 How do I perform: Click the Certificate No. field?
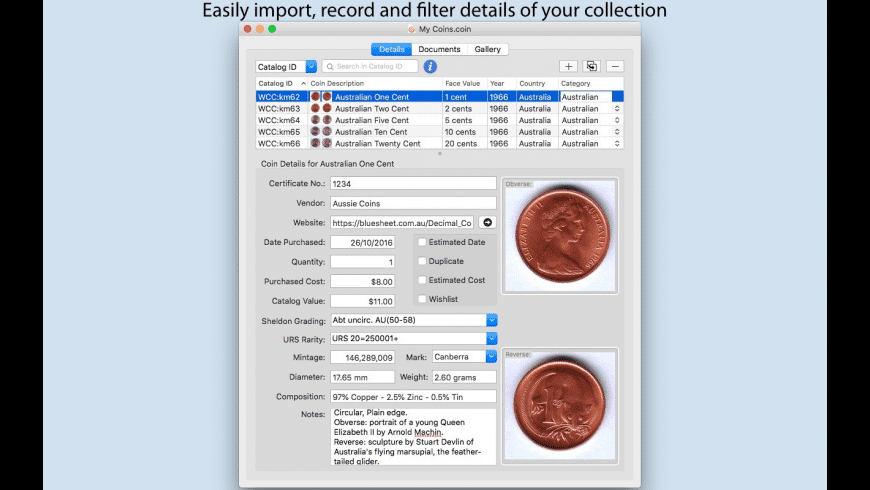point(413,184)
